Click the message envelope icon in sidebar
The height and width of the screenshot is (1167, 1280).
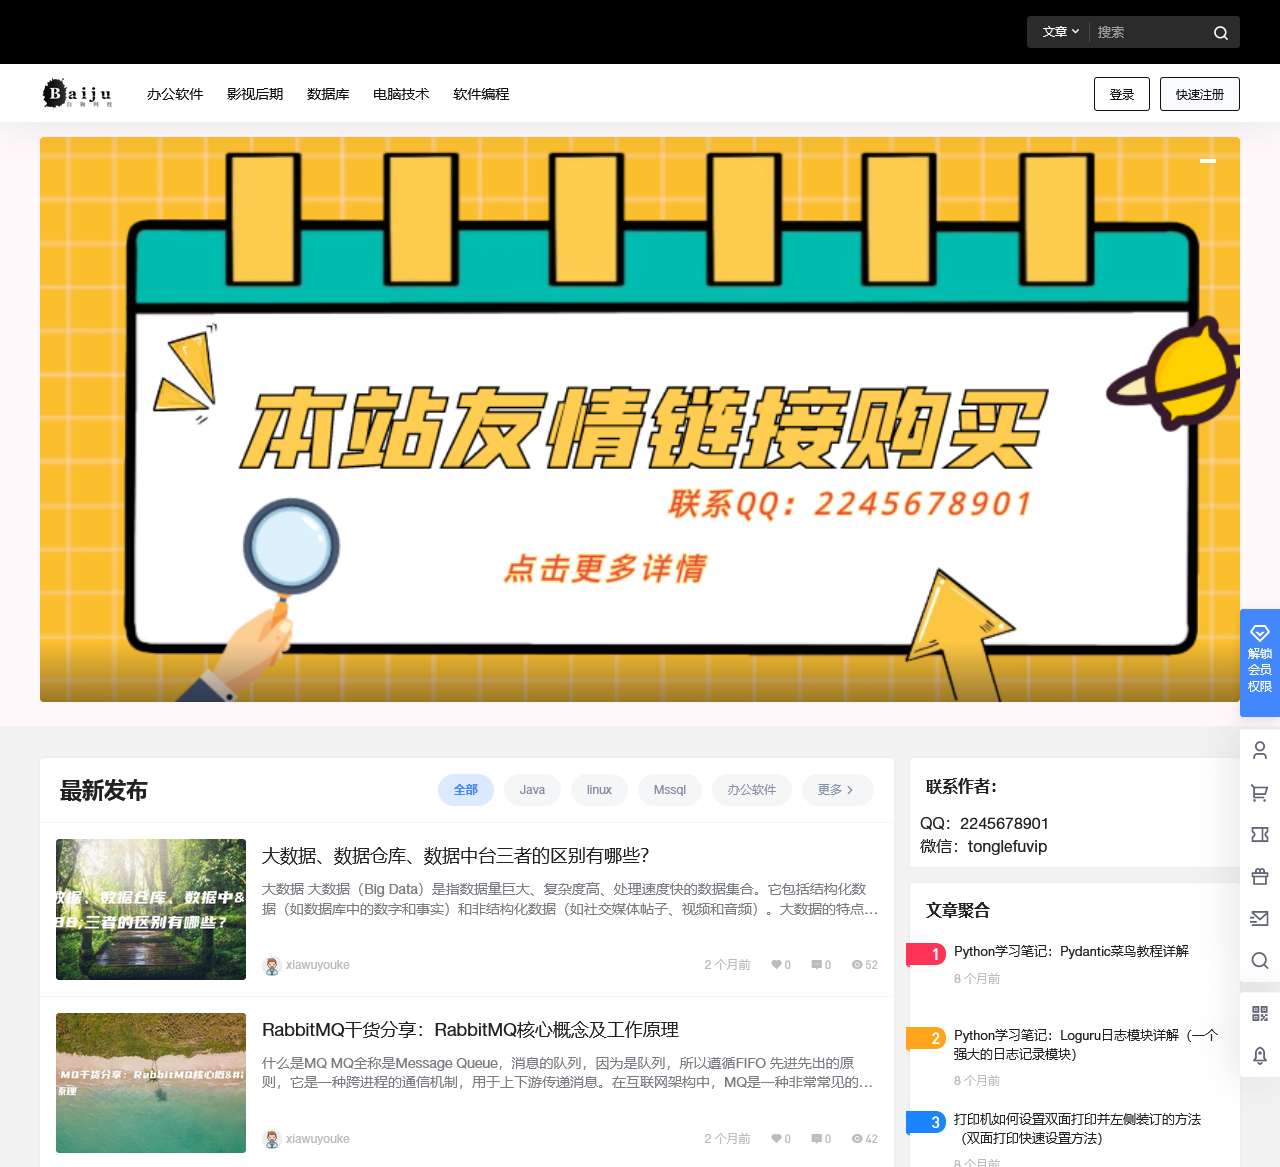(1259, 918)
